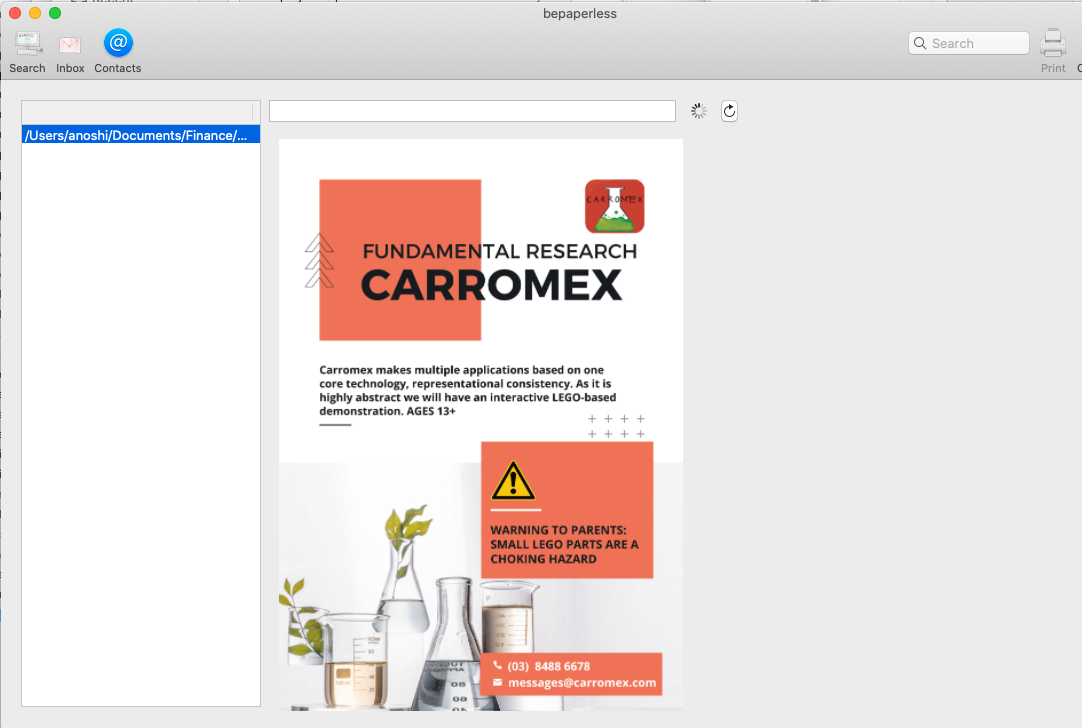This screenshot has height=728, width=1082.
Task: Click the loading spinner indicator
Action: pos(699,111)
